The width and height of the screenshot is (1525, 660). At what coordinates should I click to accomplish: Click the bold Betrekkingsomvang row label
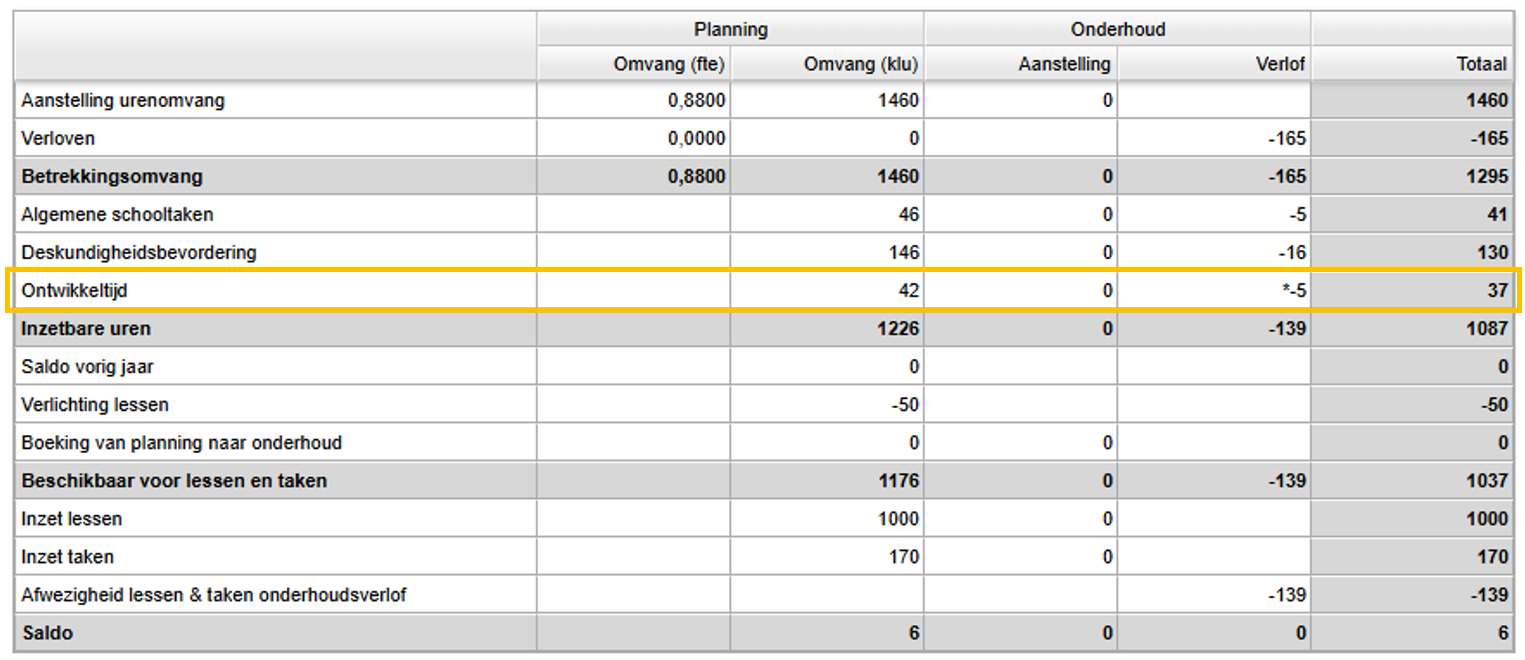[112, 176]
